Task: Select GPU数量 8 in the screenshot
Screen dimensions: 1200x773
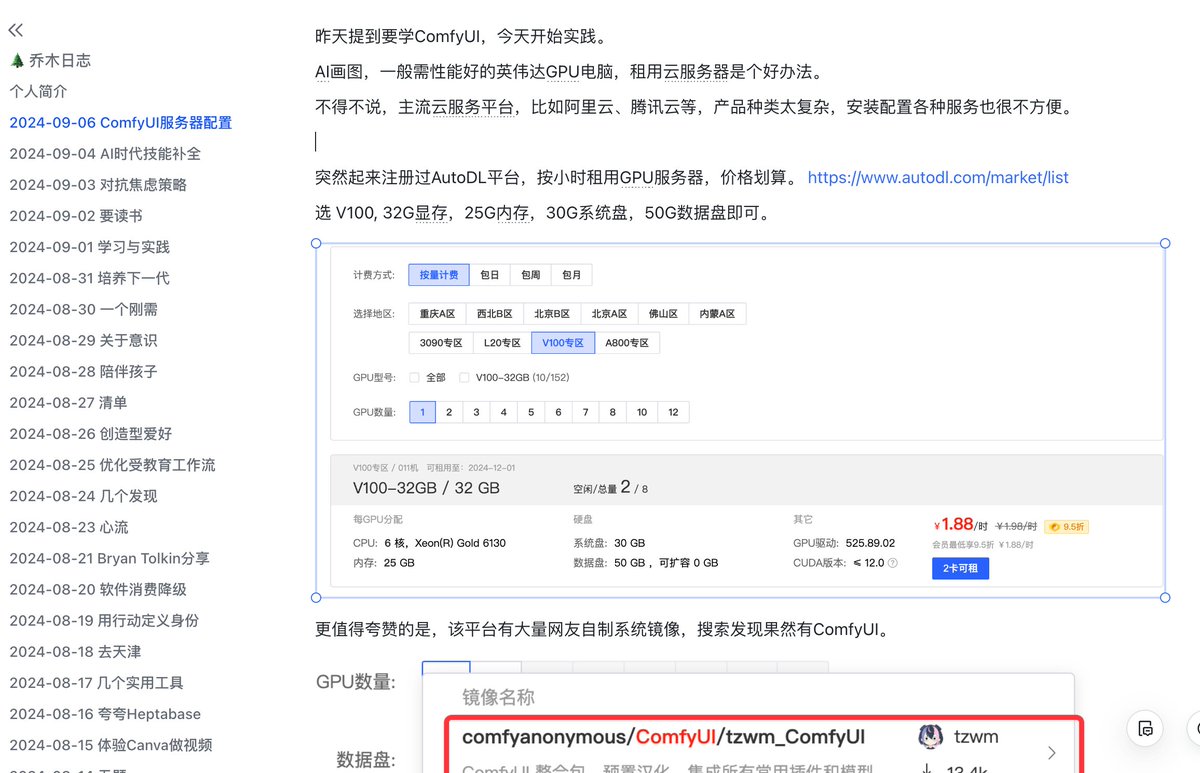Action: coord(612,412)
